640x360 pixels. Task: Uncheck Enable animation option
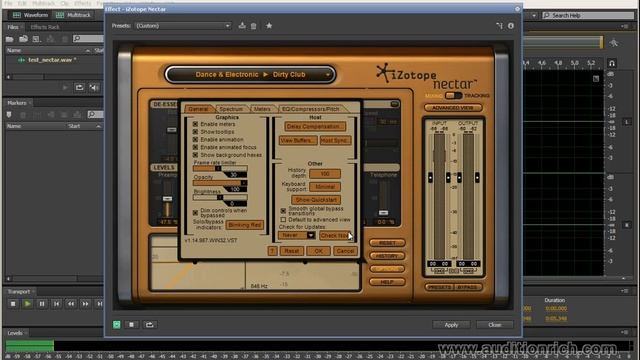[195, 139]
